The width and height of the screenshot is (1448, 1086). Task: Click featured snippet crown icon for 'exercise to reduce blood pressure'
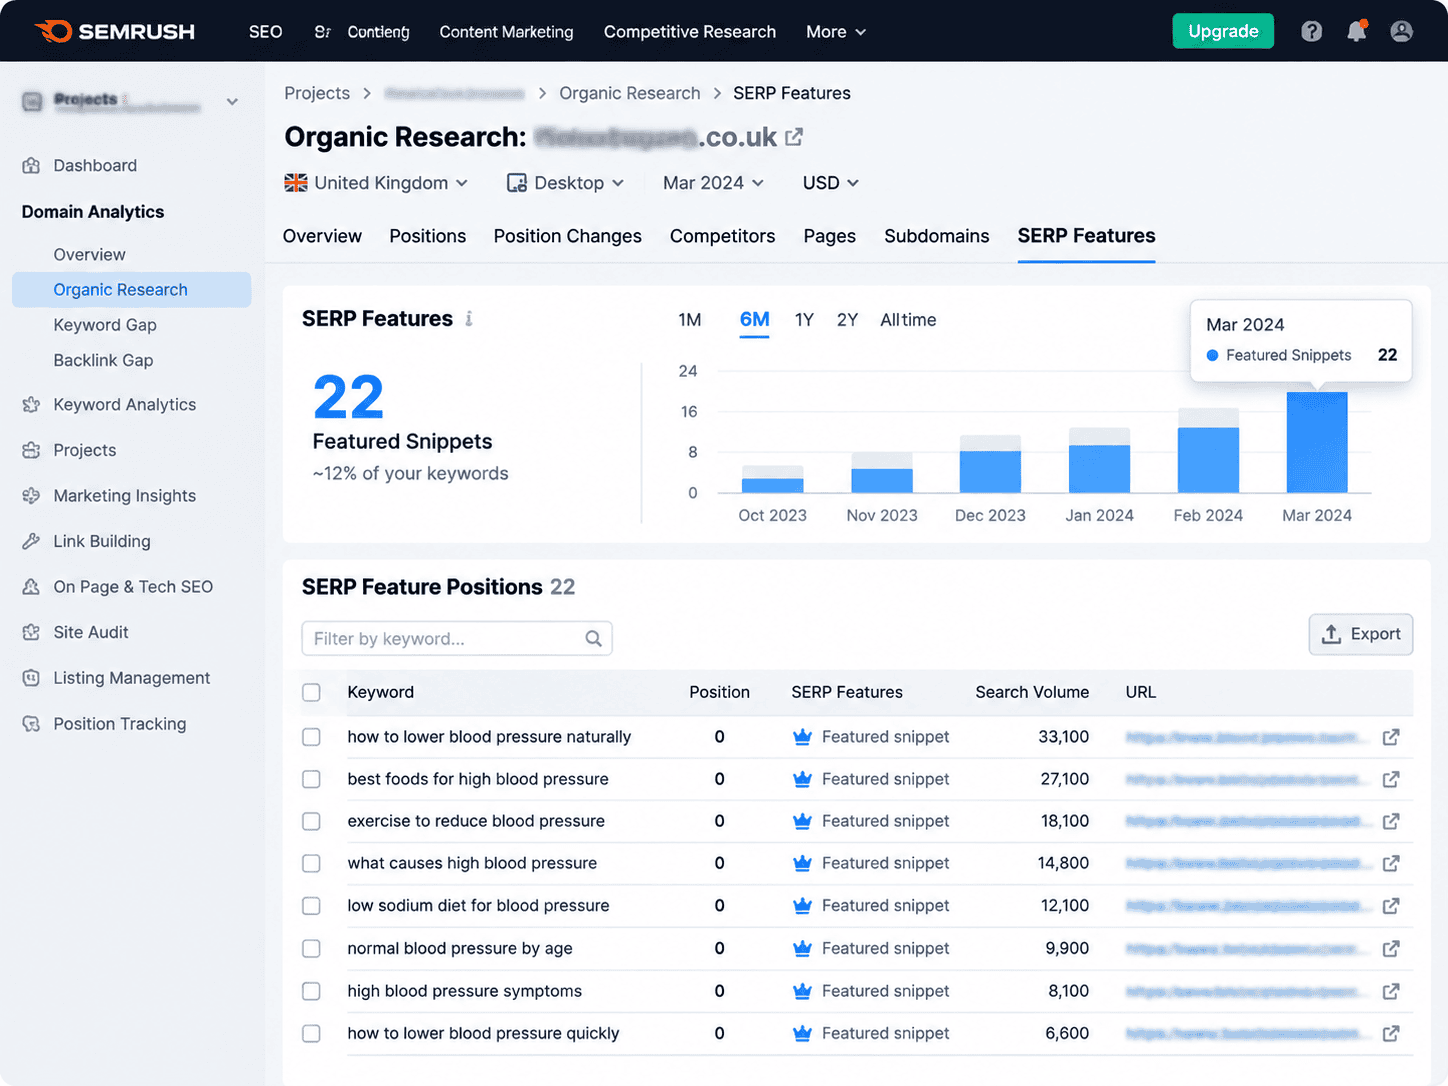(802, 821)
